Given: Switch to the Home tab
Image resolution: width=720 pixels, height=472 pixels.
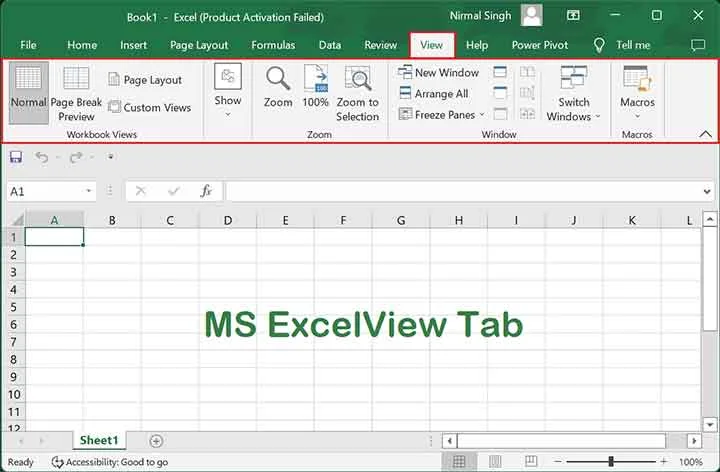Looking at the screenshot, I should [x=82, y=45].
